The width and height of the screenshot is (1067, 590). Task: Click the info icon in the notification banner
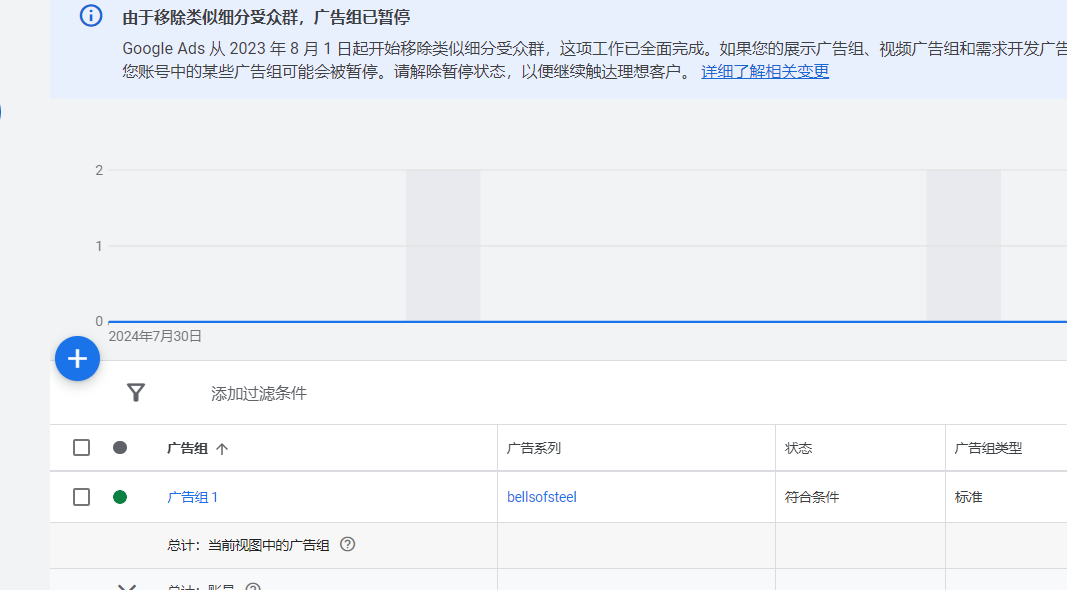coord(91,16)
